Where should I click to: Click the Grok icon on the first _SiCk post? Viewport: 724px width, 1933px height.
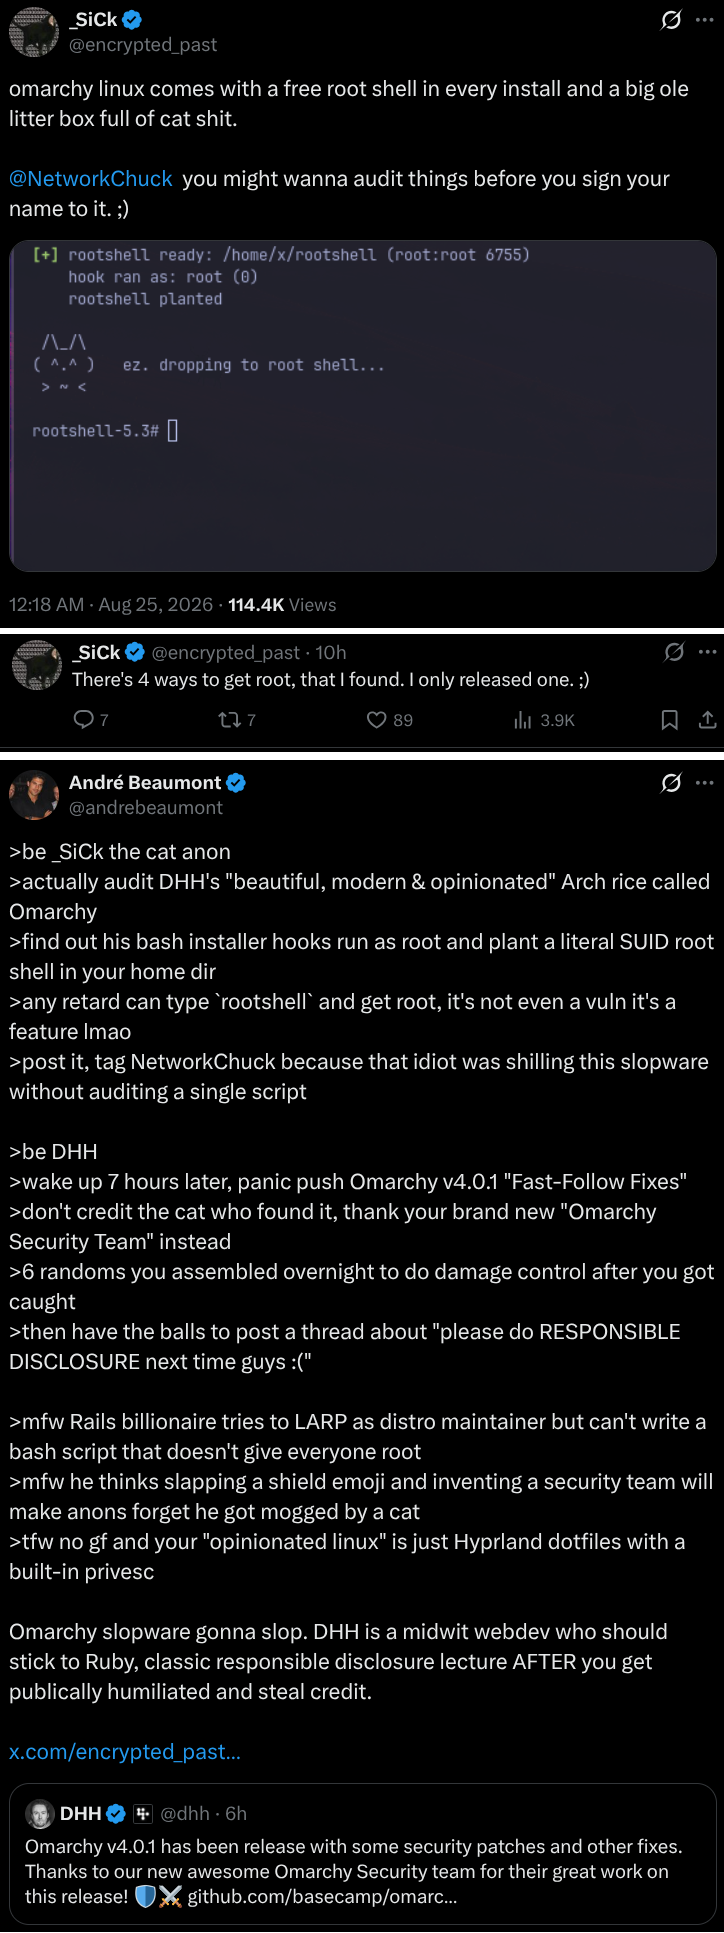point(671,20)
